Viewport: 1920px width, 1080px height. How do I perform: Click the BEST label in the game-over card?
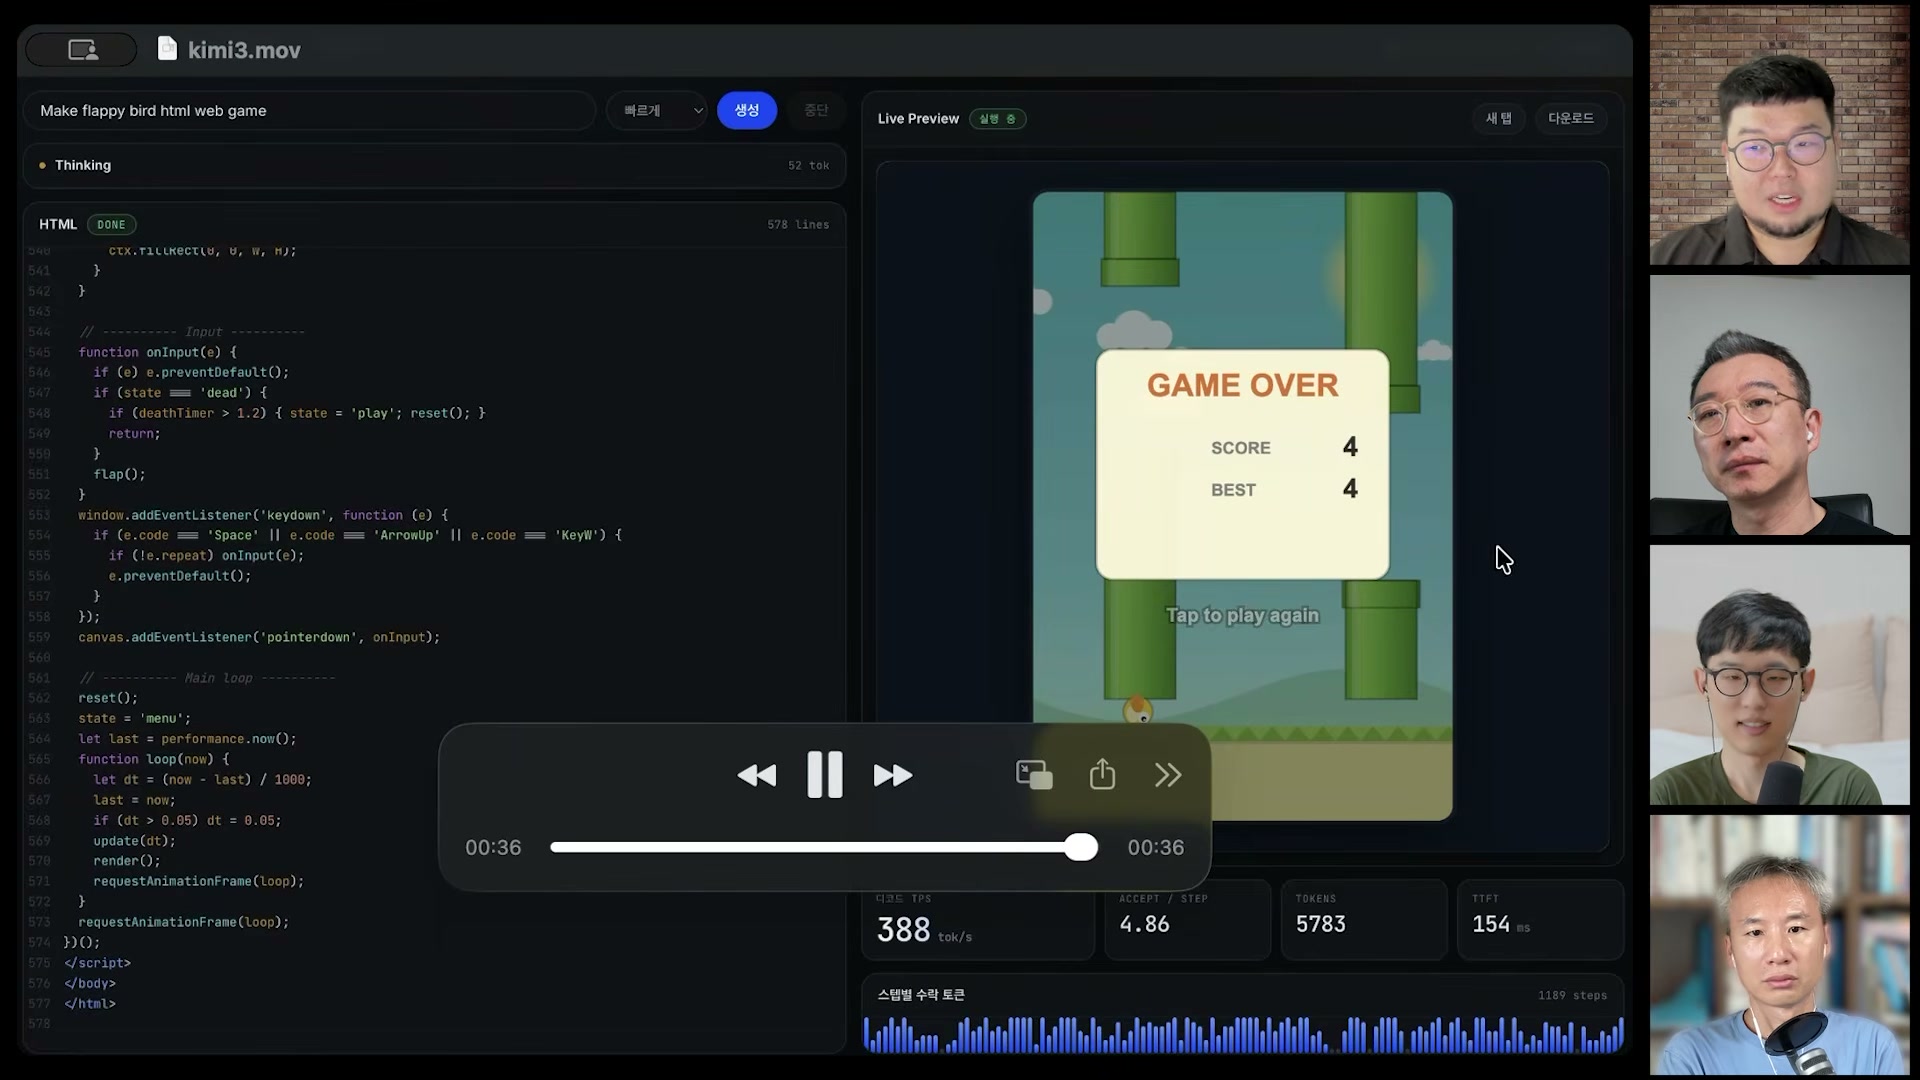(1233, 490)
